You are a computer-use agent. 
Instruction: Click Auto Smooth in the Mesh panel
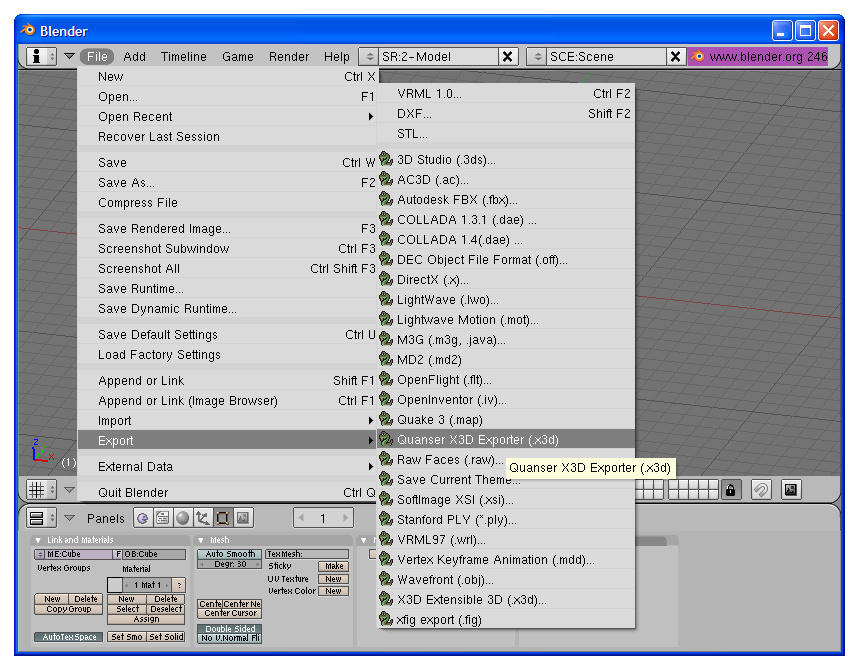pos(230,555)
